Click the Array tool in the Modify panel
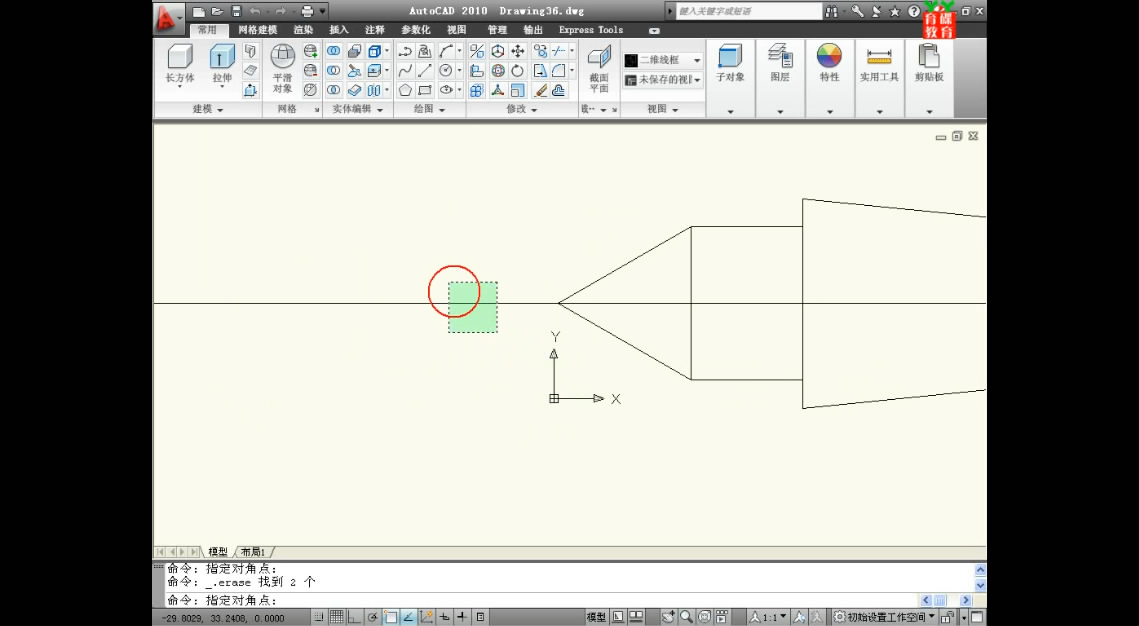Image resolution: width=1139 pixels, height=626 pixels. pyautogui.click(x=477, y=90)
